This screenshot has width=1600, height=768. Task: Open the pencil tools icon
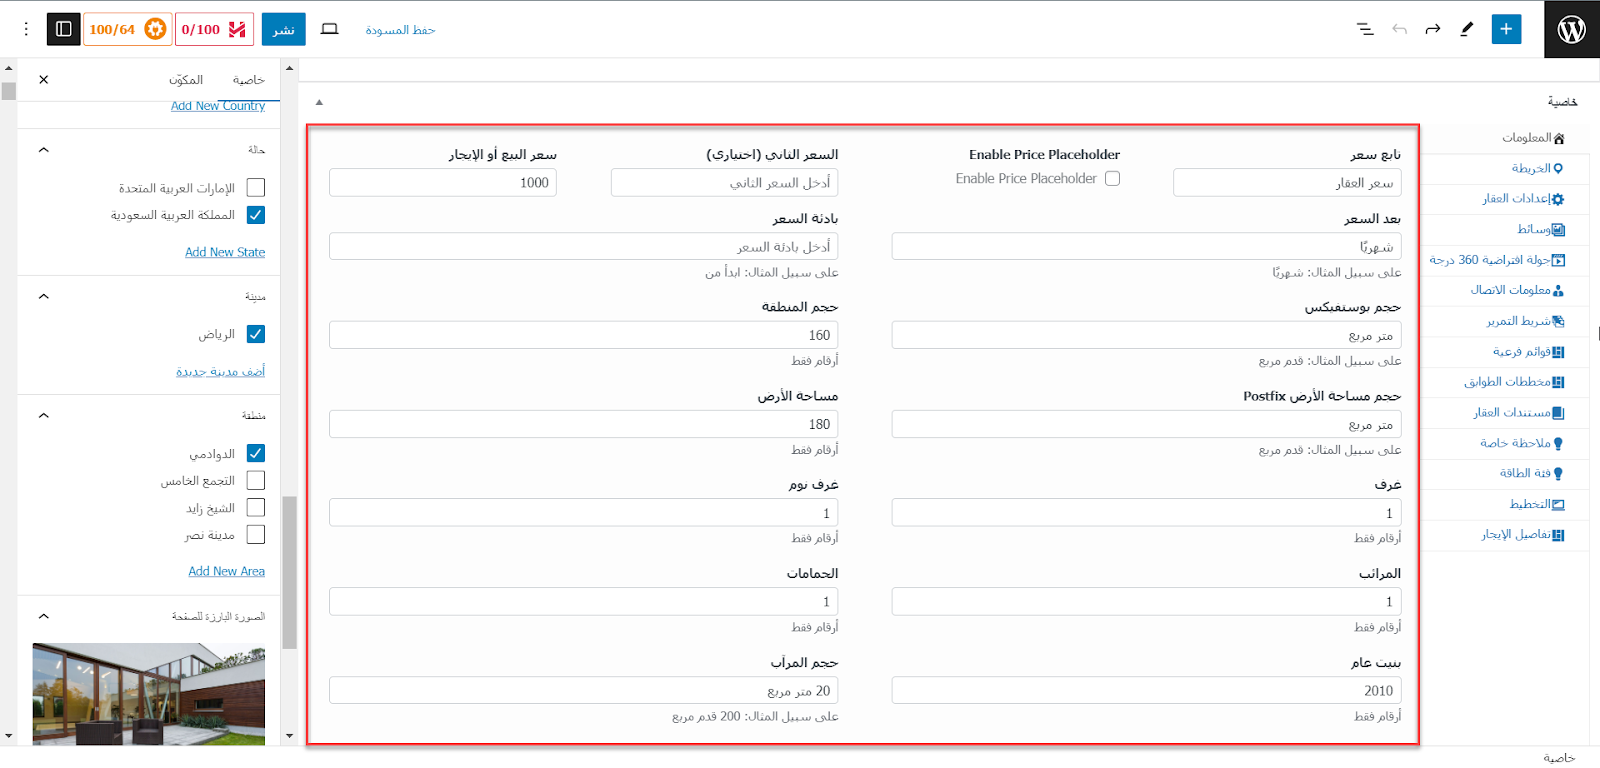tap(1467, 29)
